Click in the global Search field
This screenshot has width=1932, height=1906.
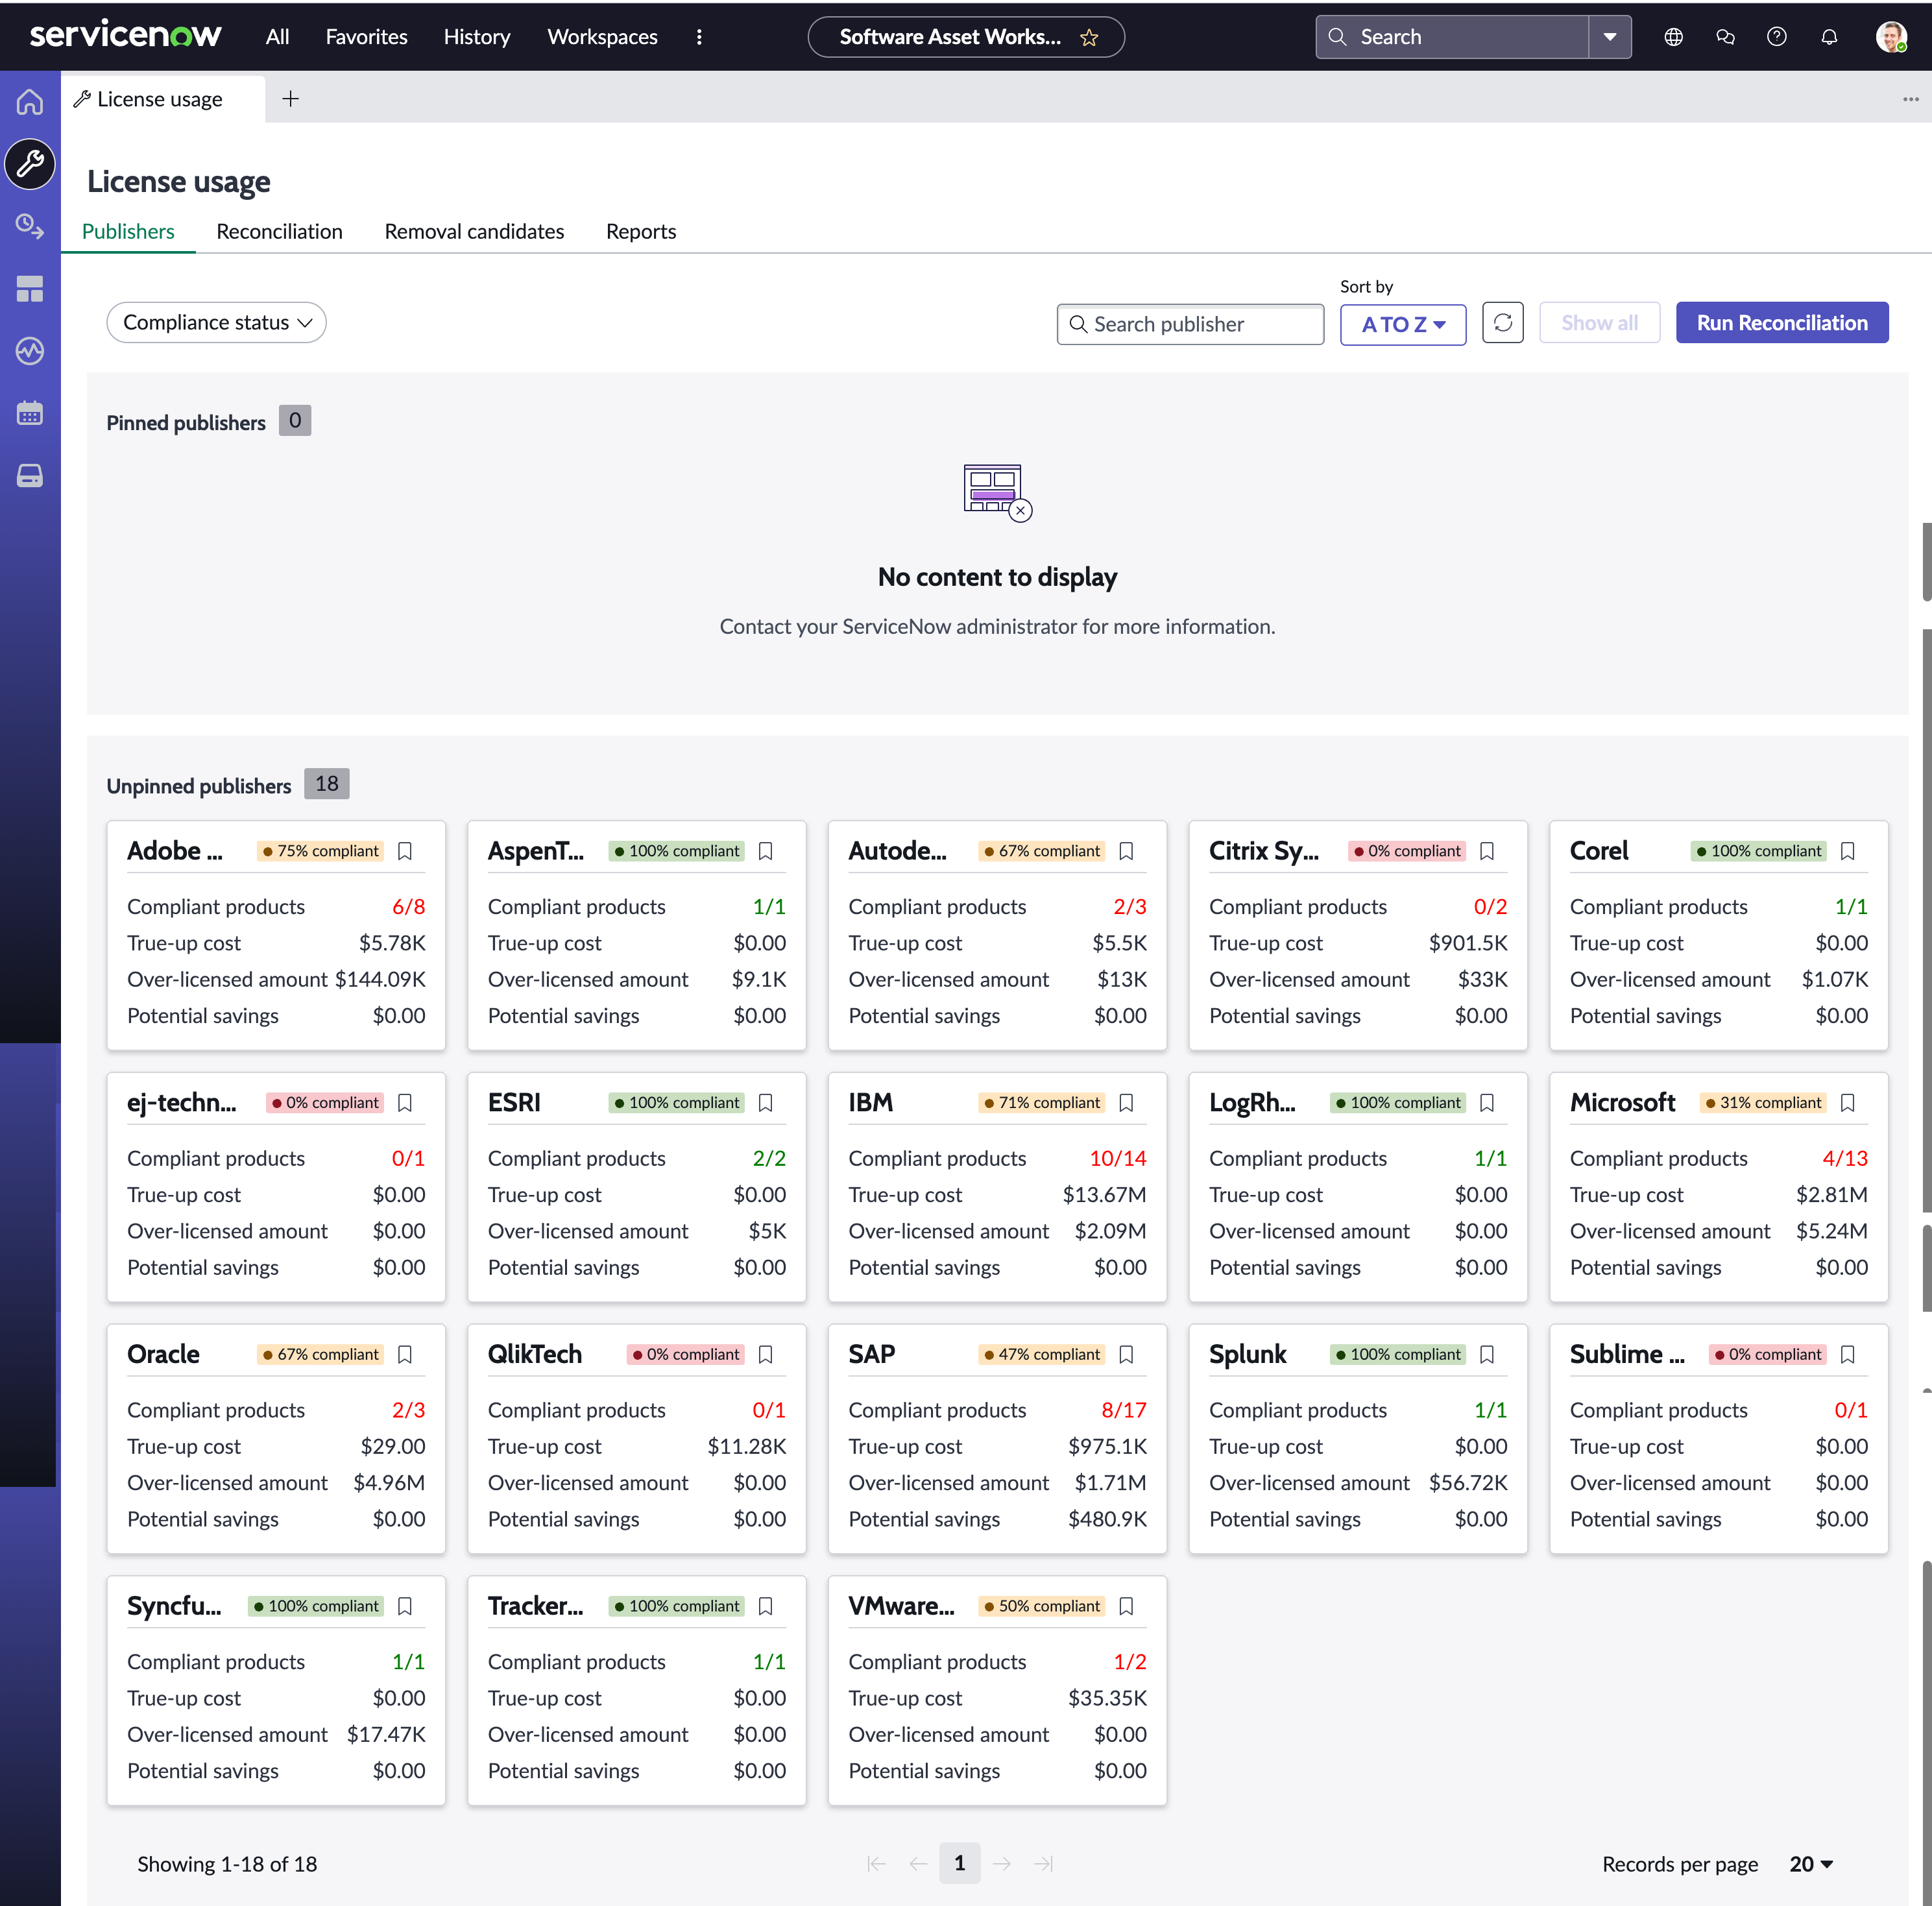[x=1453, y=37]
